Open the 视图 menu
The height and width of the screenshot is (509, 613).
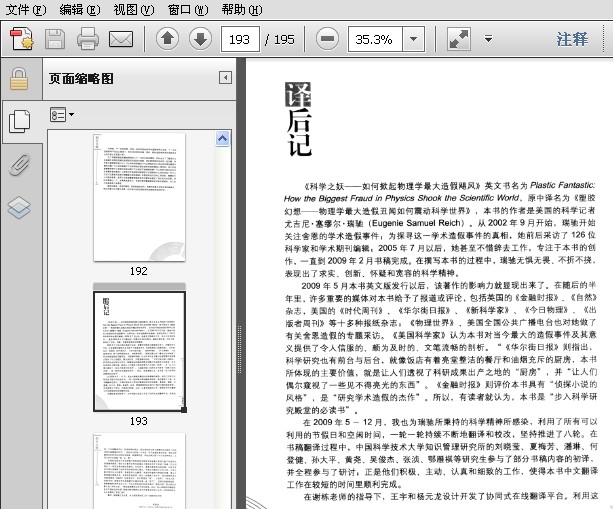click(x=133, y=9)
